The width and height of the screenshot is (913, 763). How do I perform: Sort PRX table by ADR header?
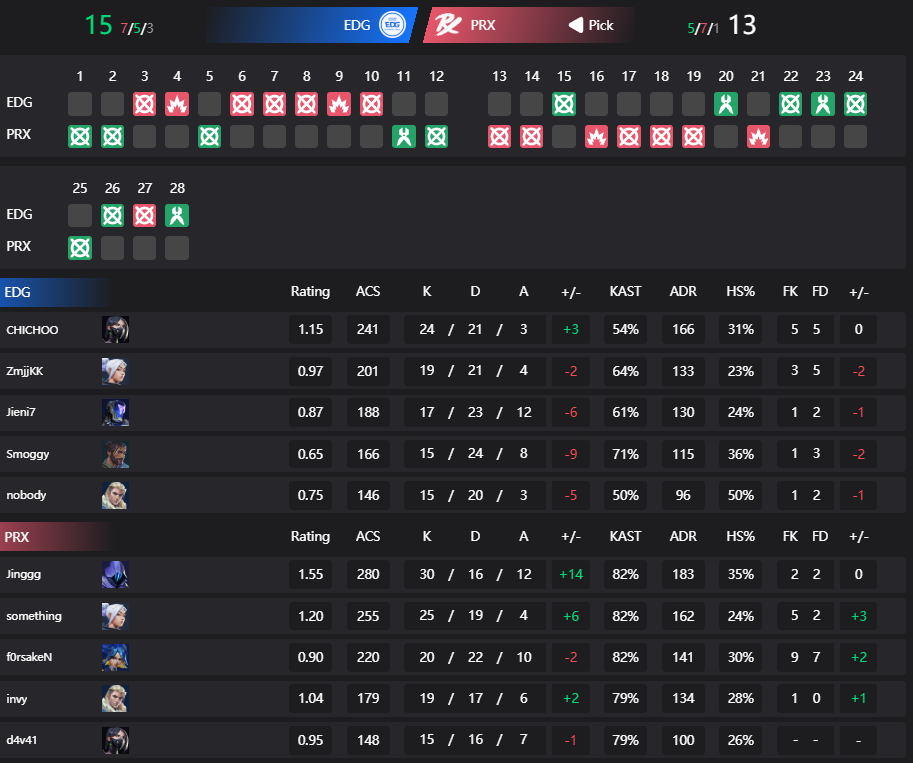(683, 536)
